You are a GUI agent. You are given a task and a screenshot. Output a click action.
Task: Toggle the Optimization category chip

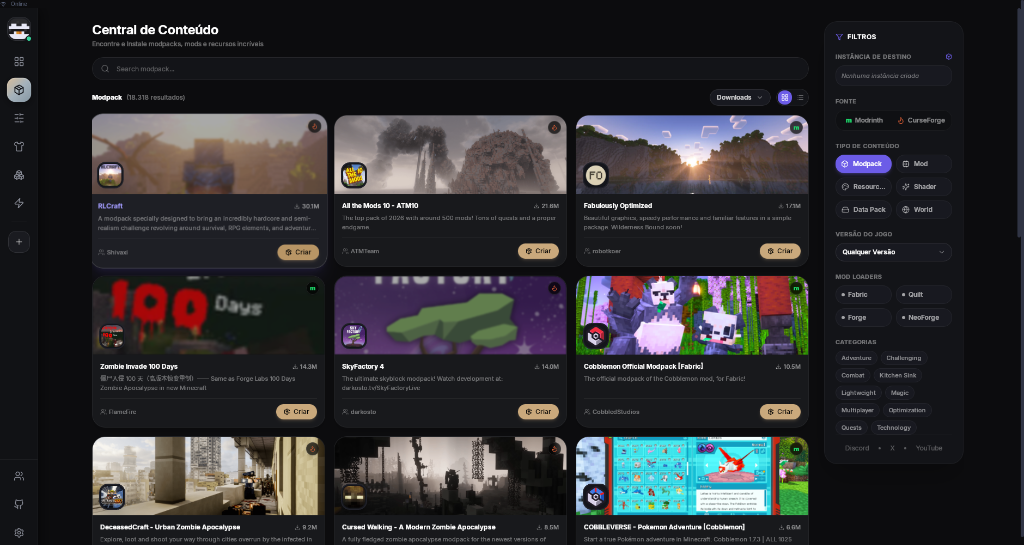[906, 410]
